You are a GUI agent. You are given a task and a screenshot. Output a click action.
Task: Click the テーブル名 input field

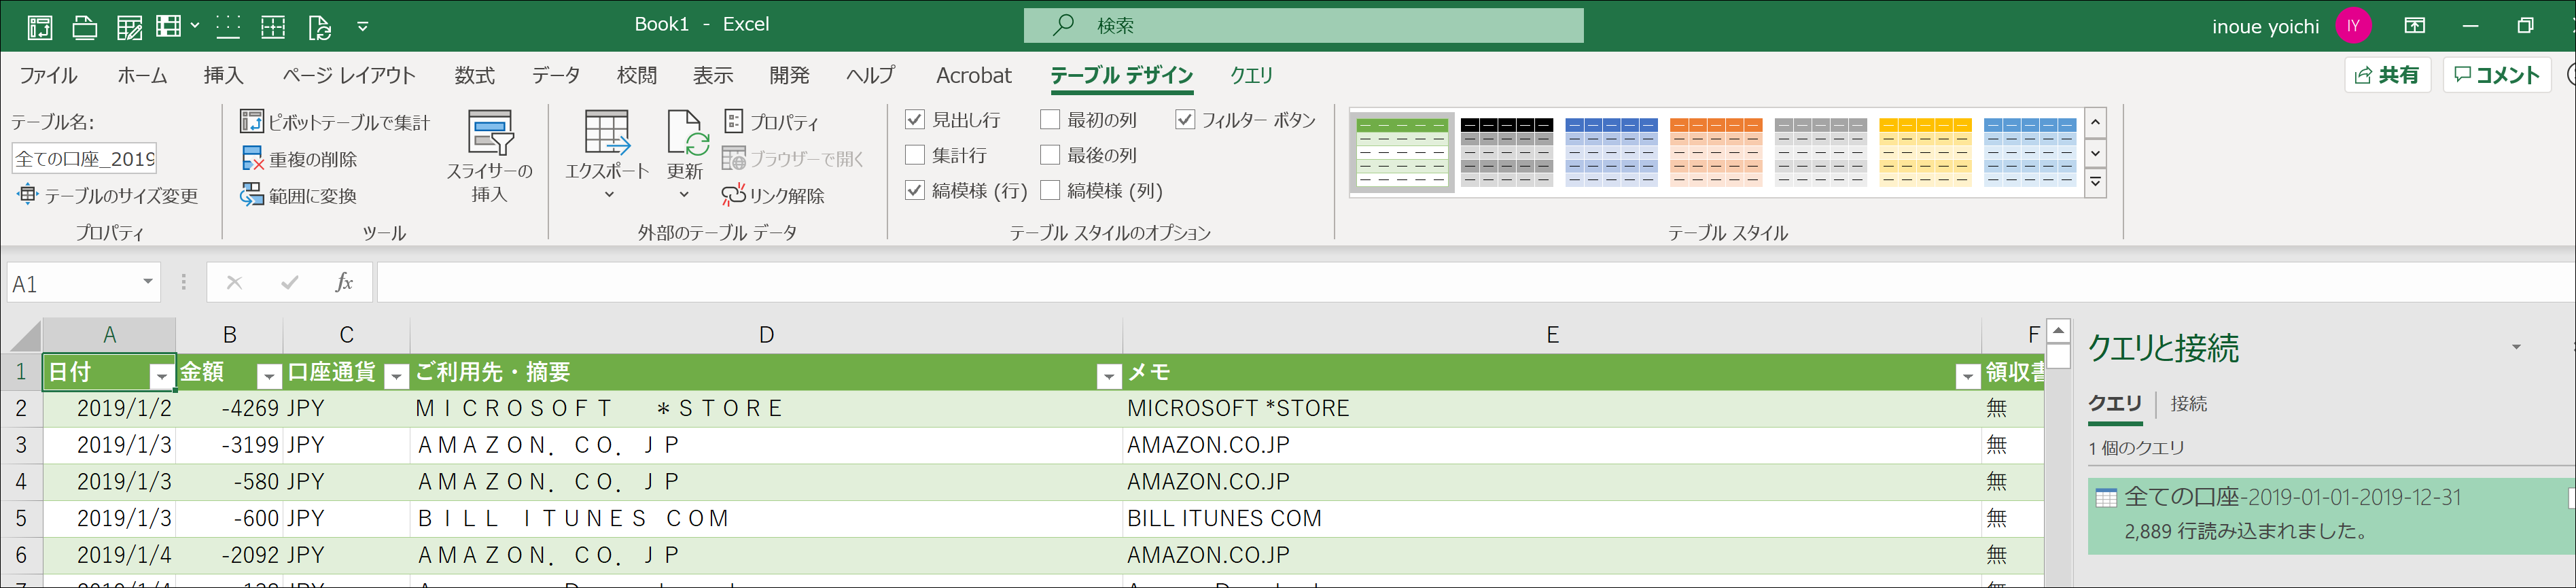84,159
